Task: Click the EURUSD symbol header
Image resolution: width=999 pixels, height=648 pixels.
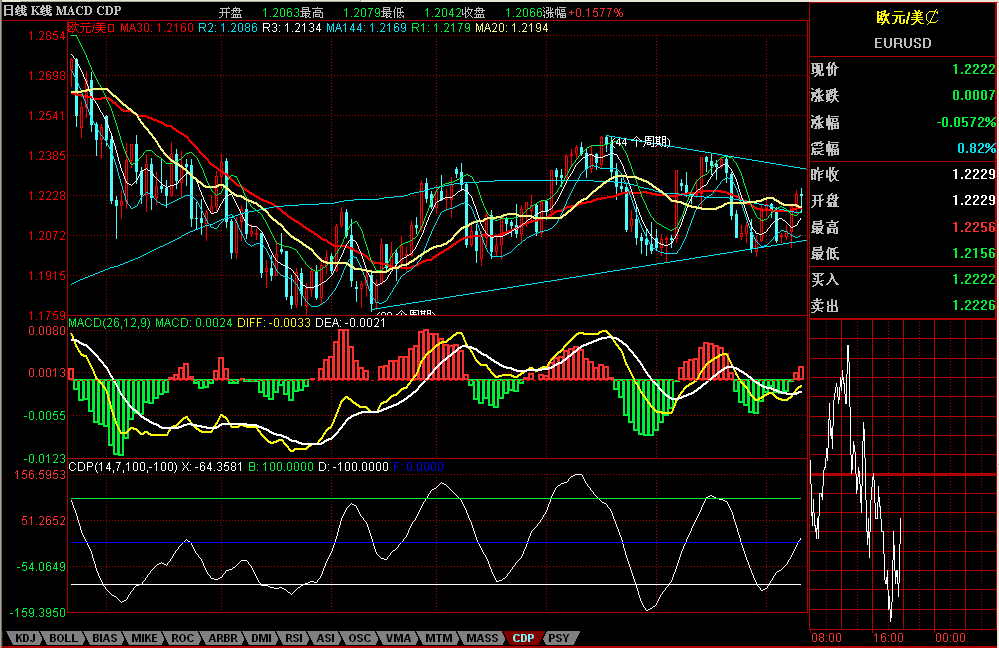Action: (902, 43)
